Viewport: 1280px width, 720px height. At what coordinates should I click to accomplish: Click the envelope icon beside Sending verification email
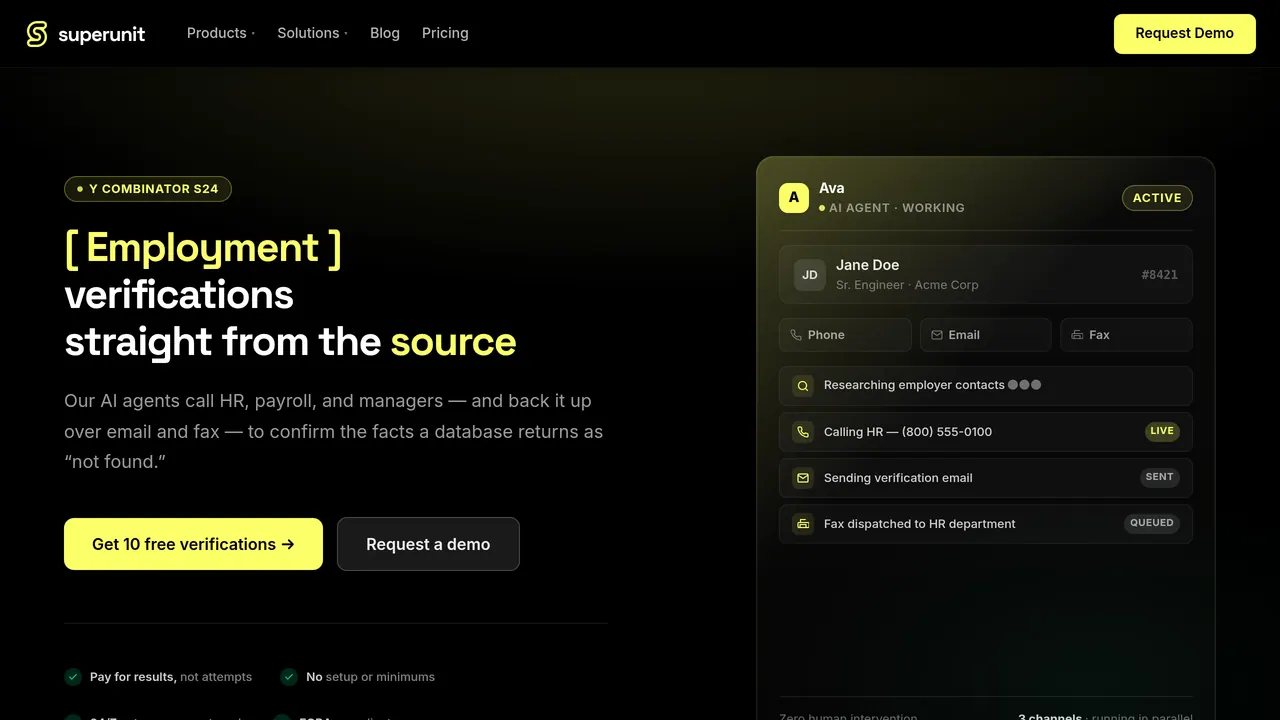point(802,478)
